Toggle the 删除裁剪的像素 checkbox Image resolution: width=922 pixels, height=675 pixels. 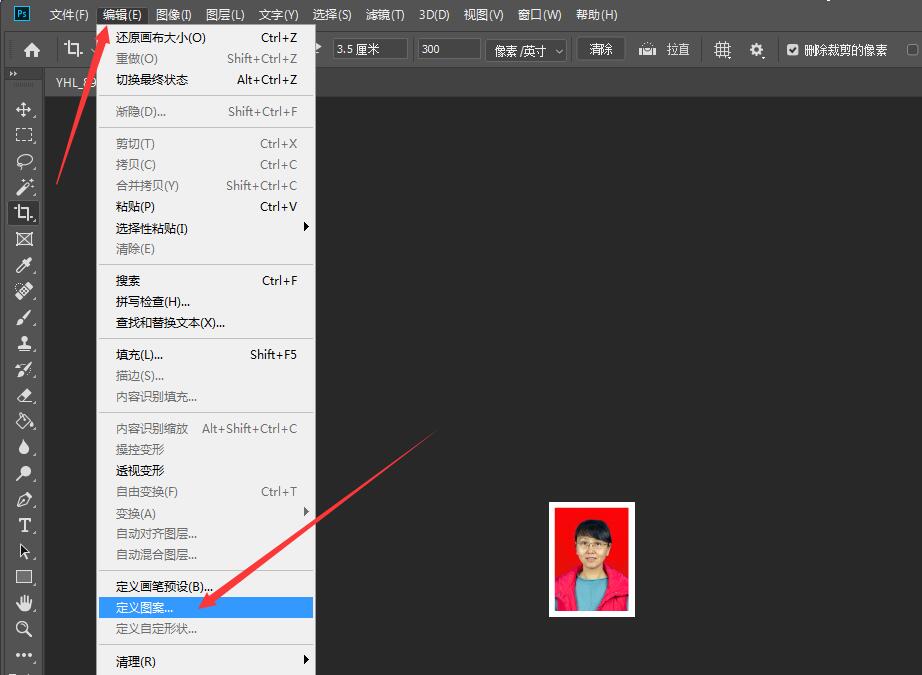pyautogui.click(x=793, y=50)
